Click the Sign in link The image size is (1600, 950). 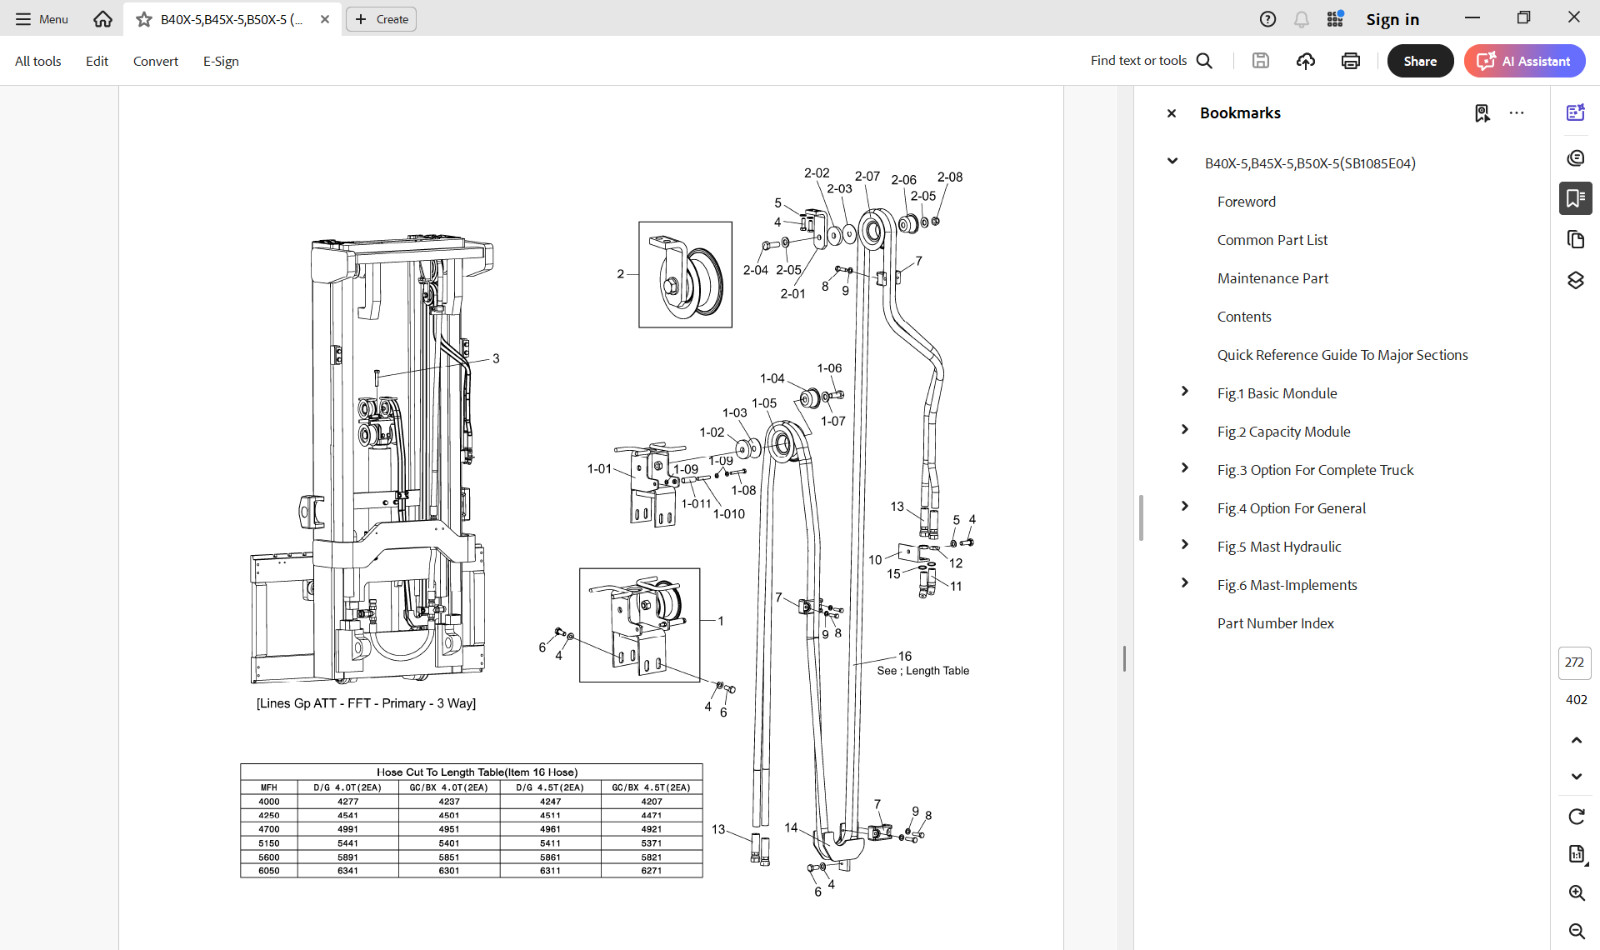click(1392, 19)
